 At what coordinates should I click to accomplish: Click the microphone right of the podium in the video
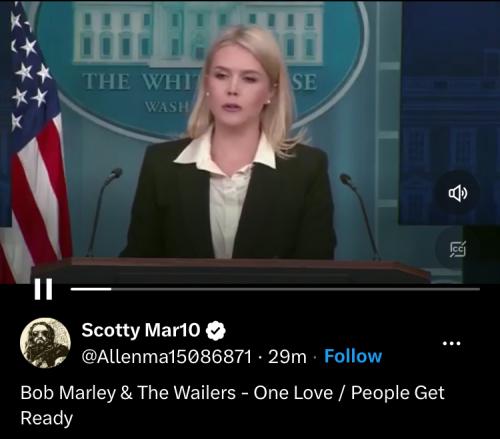click(360, 215)
